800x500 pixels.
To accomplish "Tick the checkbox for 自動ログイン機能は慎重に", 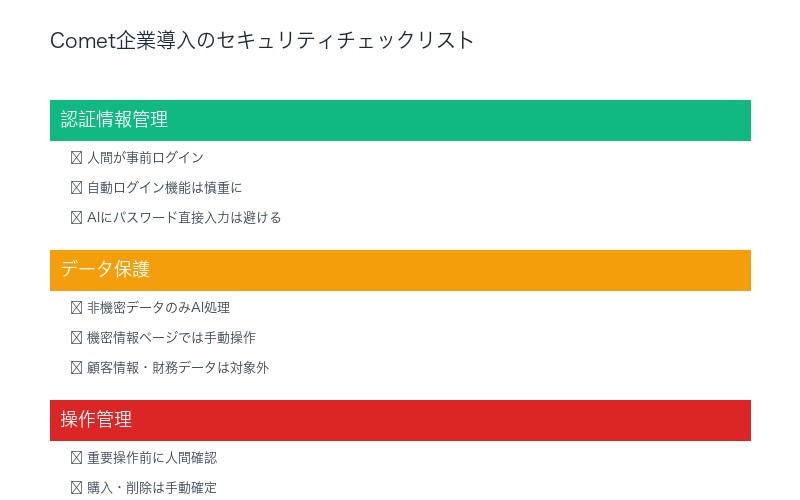I will tap(77, 188).
